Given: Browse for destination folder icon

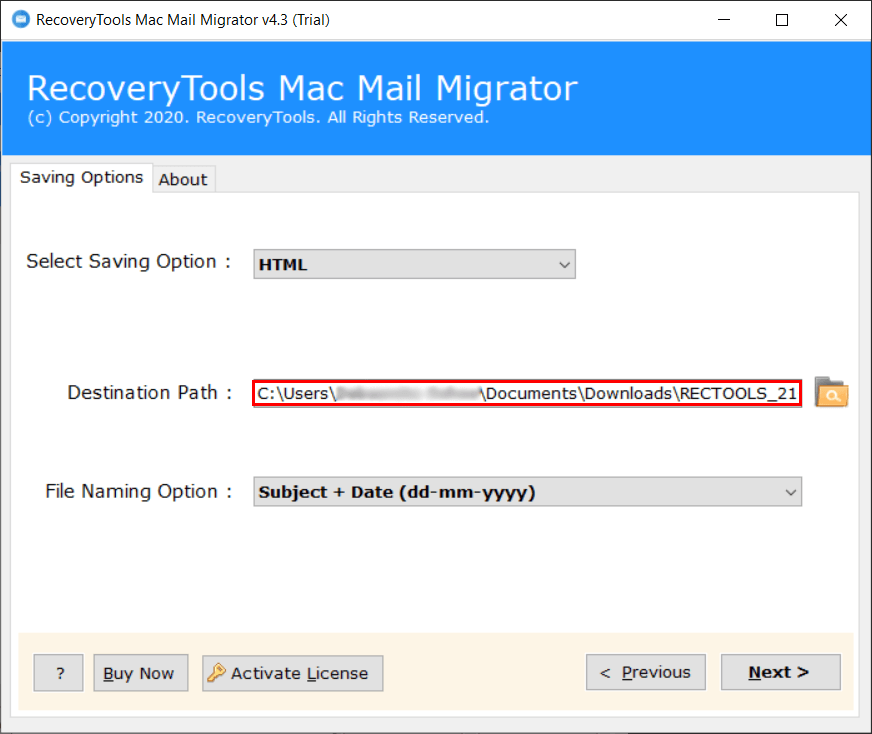Looking at the screenshot, I should [831, 393].
